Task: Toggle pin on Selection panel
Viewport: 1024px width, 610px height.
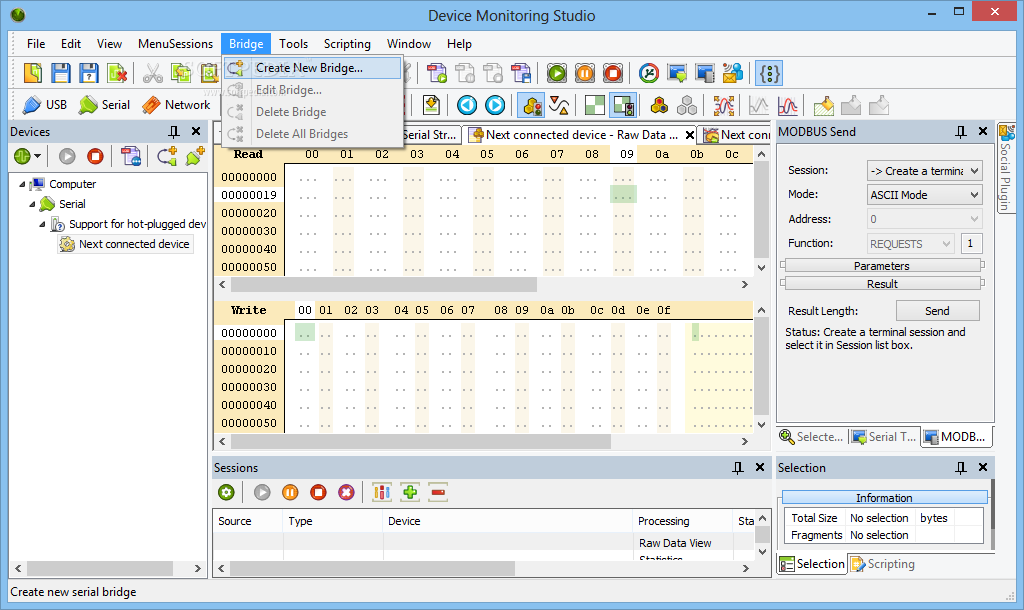Action: [x=961, y=468]
